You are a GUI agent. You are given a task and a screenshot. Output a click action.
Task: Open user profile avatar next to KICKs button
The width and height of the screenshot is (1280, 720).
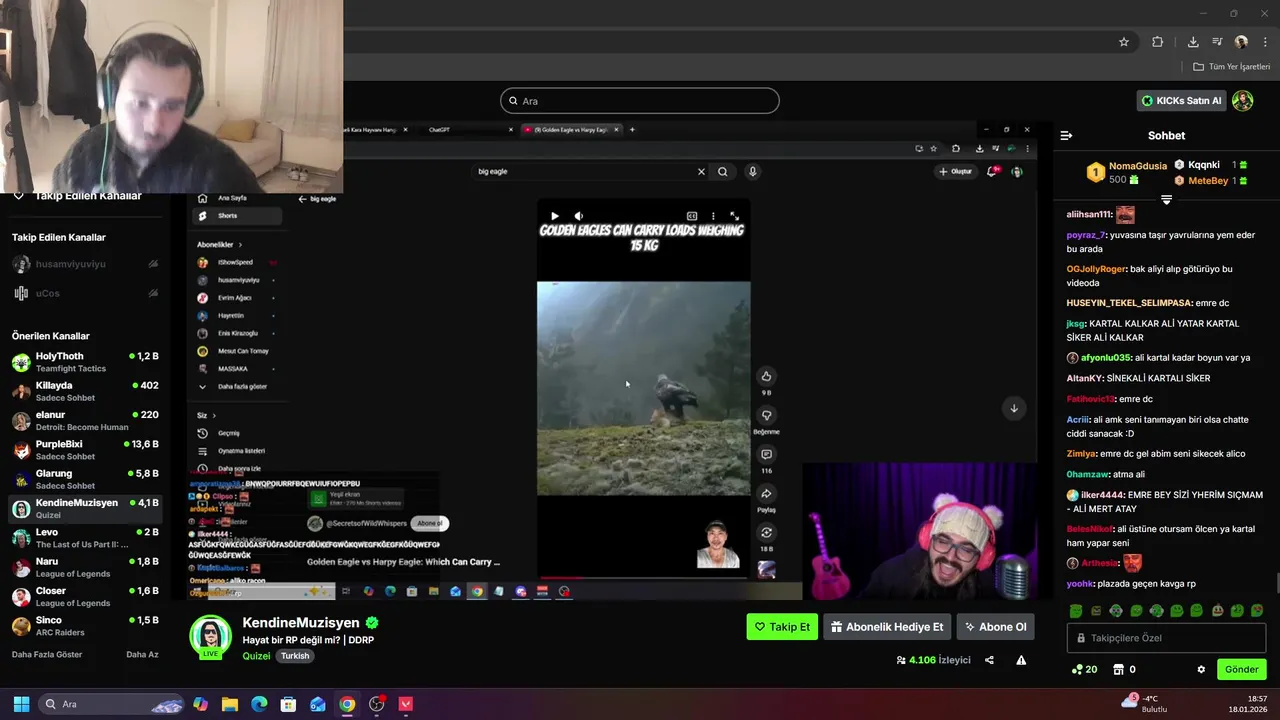(x=1242, y=101)
